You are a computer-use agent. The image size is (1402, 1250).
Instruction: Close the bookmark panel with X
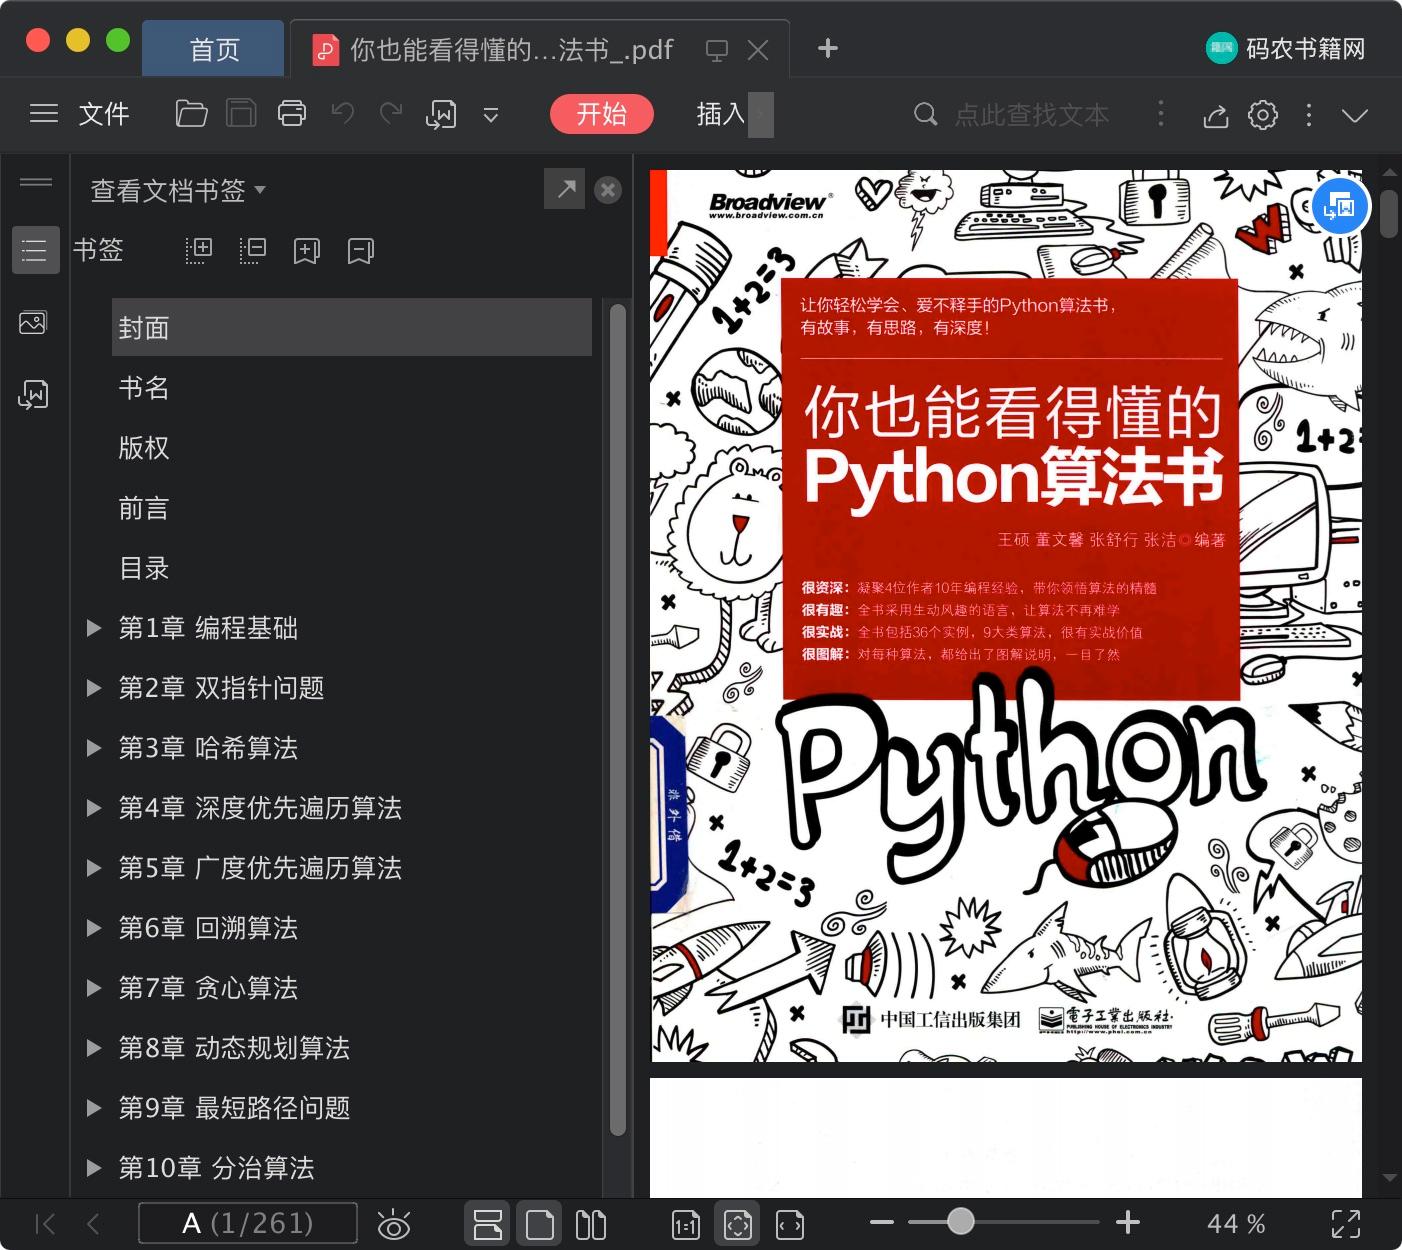pos(608,190)
